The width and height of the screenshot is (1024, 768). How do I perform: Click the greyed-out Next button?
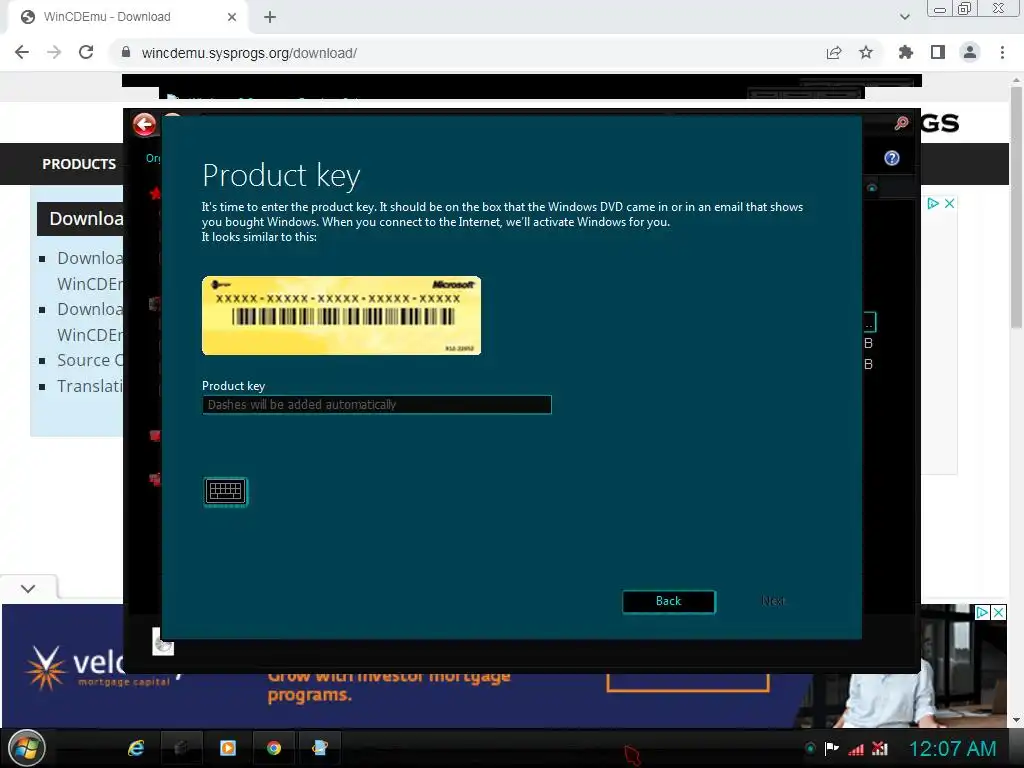[x=773, y=601]
